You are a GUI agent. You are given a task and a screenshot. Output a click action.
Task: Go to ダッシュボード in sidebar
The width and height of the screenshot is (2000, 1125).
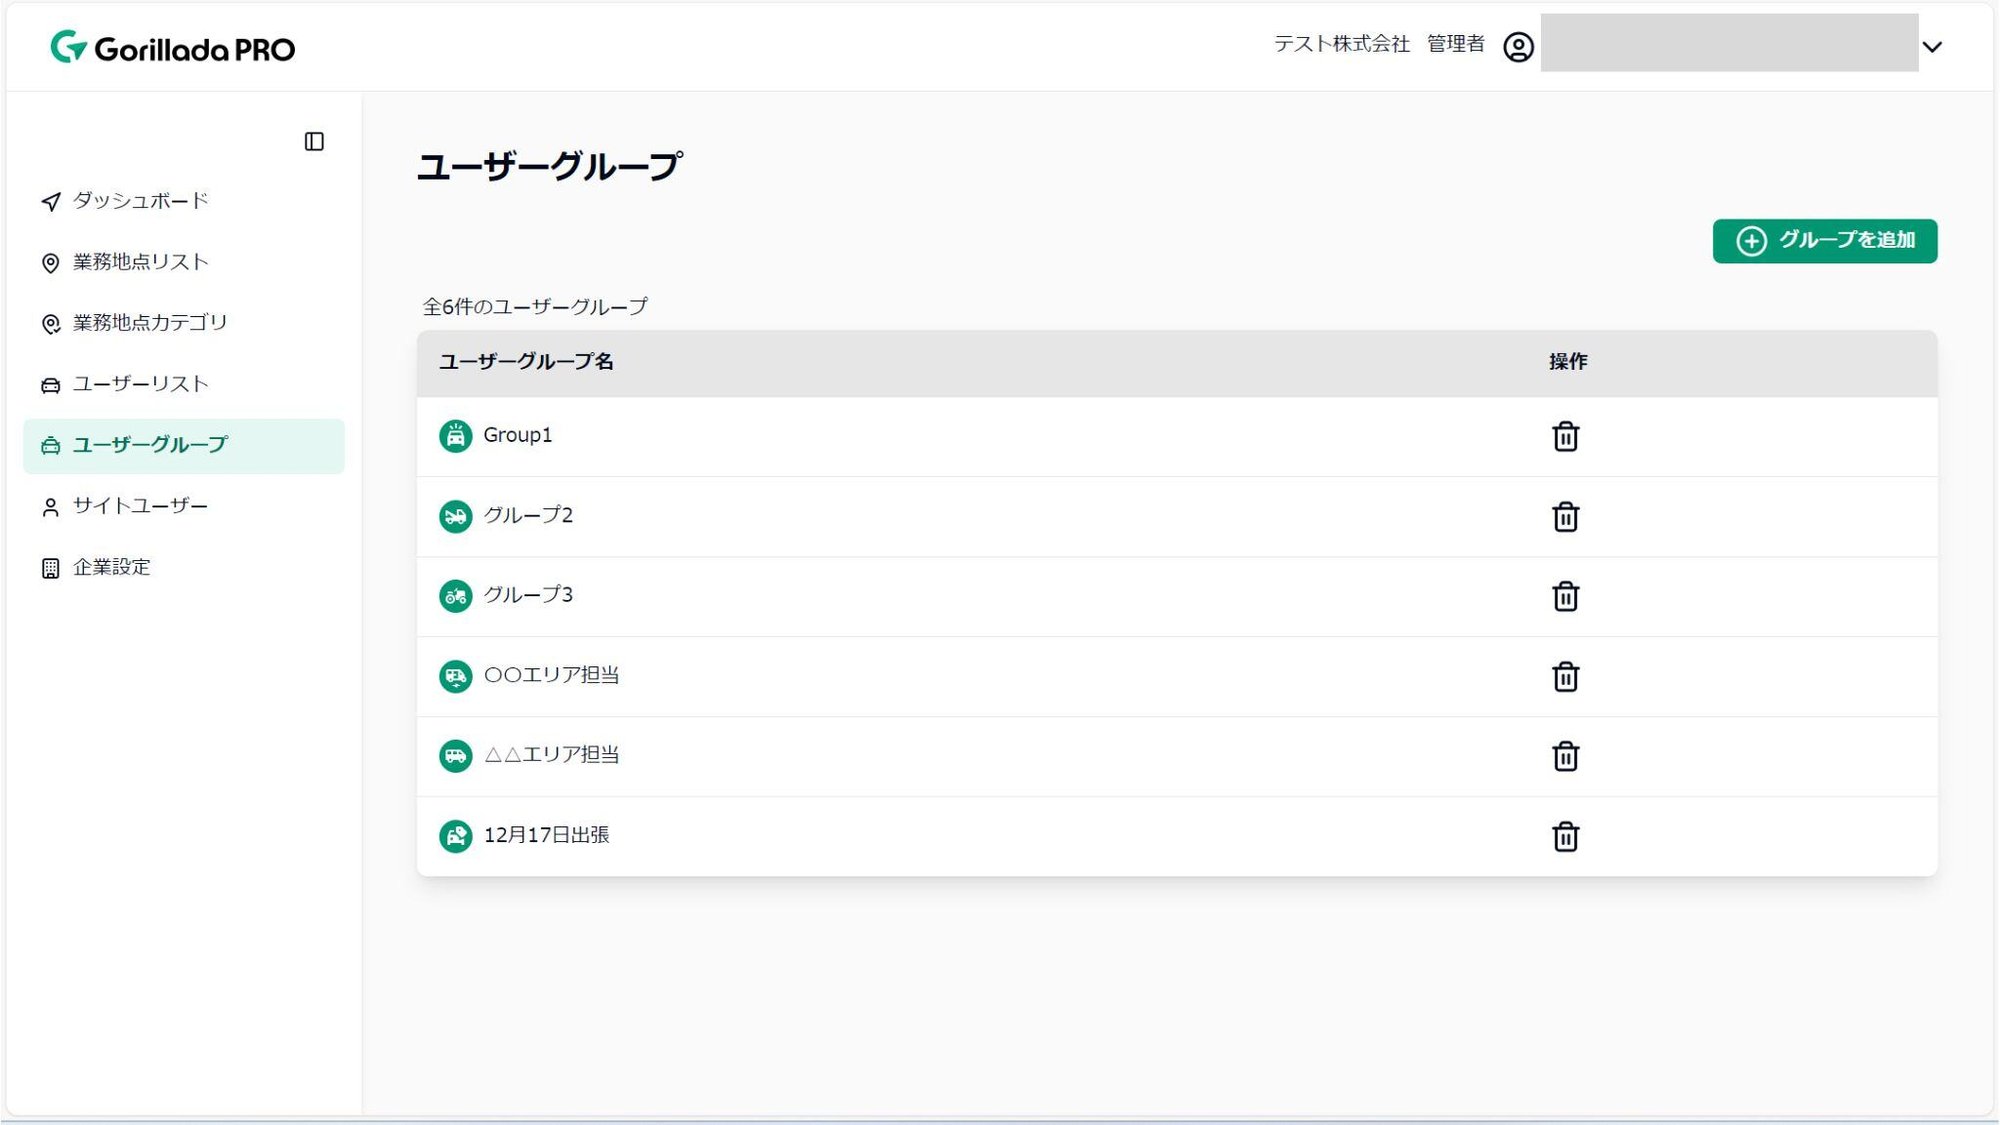[x=183, y=201]
